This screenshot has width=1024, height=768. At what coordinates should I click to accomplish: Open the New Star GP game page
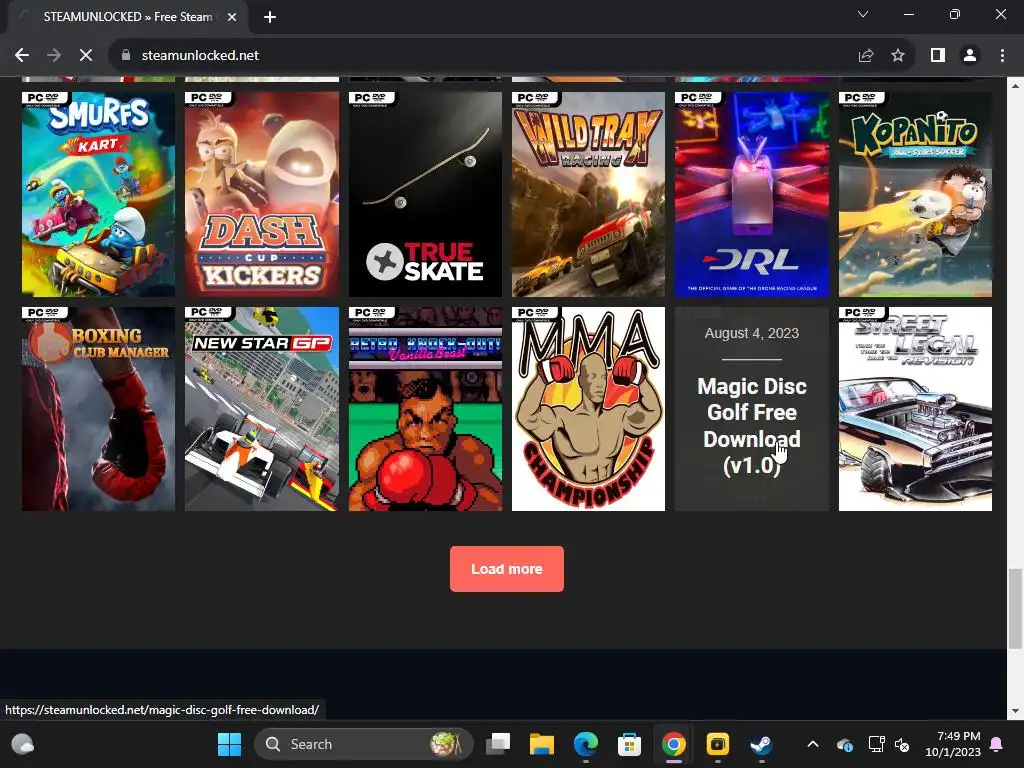tap(262, 409)
